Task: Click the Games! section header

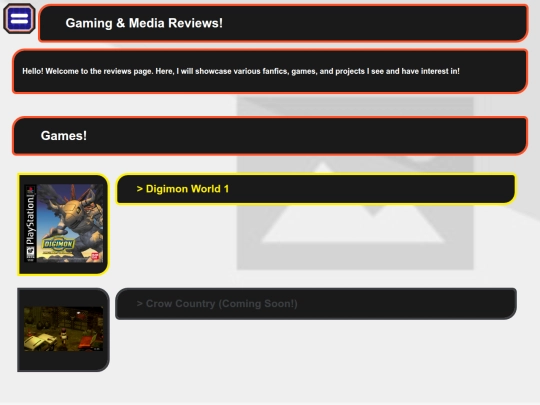Action: point(270,136)
